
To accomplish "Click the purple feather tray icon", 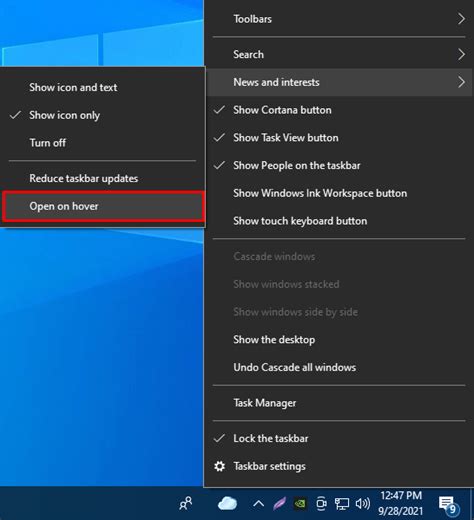I will point(279,504).
